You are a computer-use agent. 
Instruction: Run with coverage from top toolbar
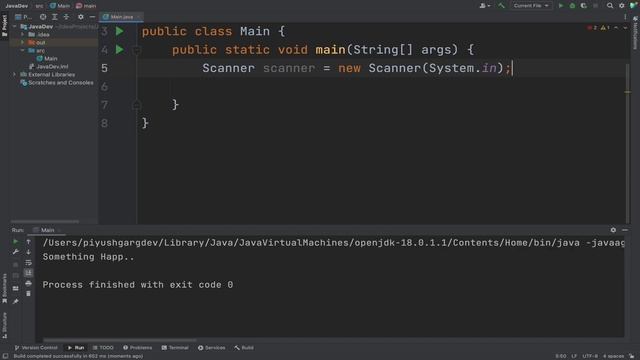coord(584,6)
